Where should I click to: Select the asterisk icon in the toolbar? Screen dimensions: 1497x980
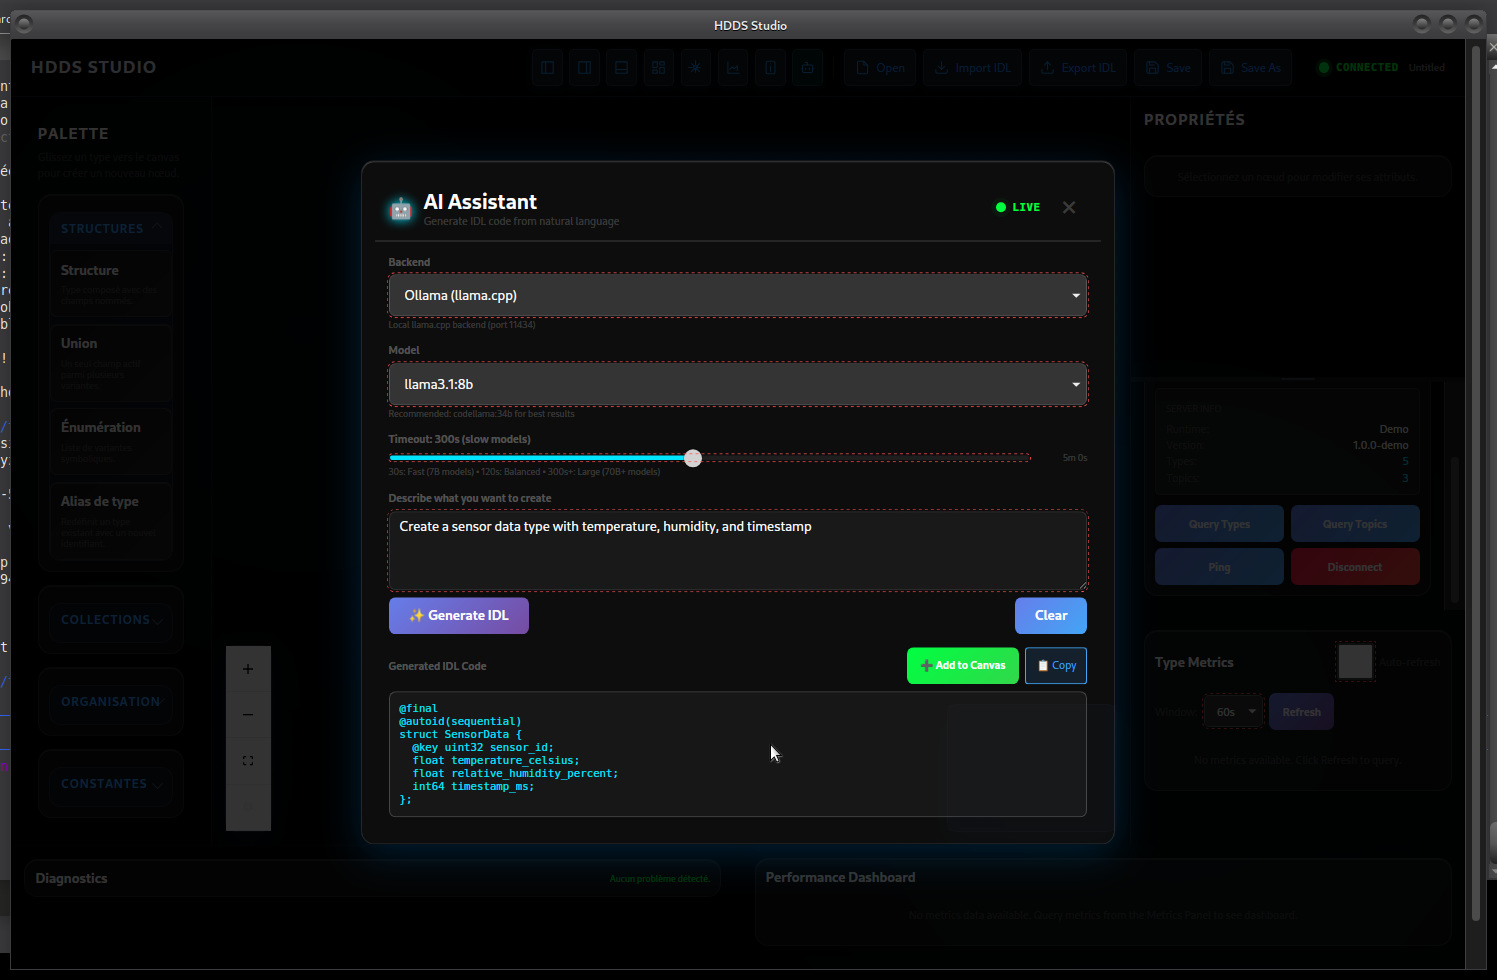click(695, 67)
